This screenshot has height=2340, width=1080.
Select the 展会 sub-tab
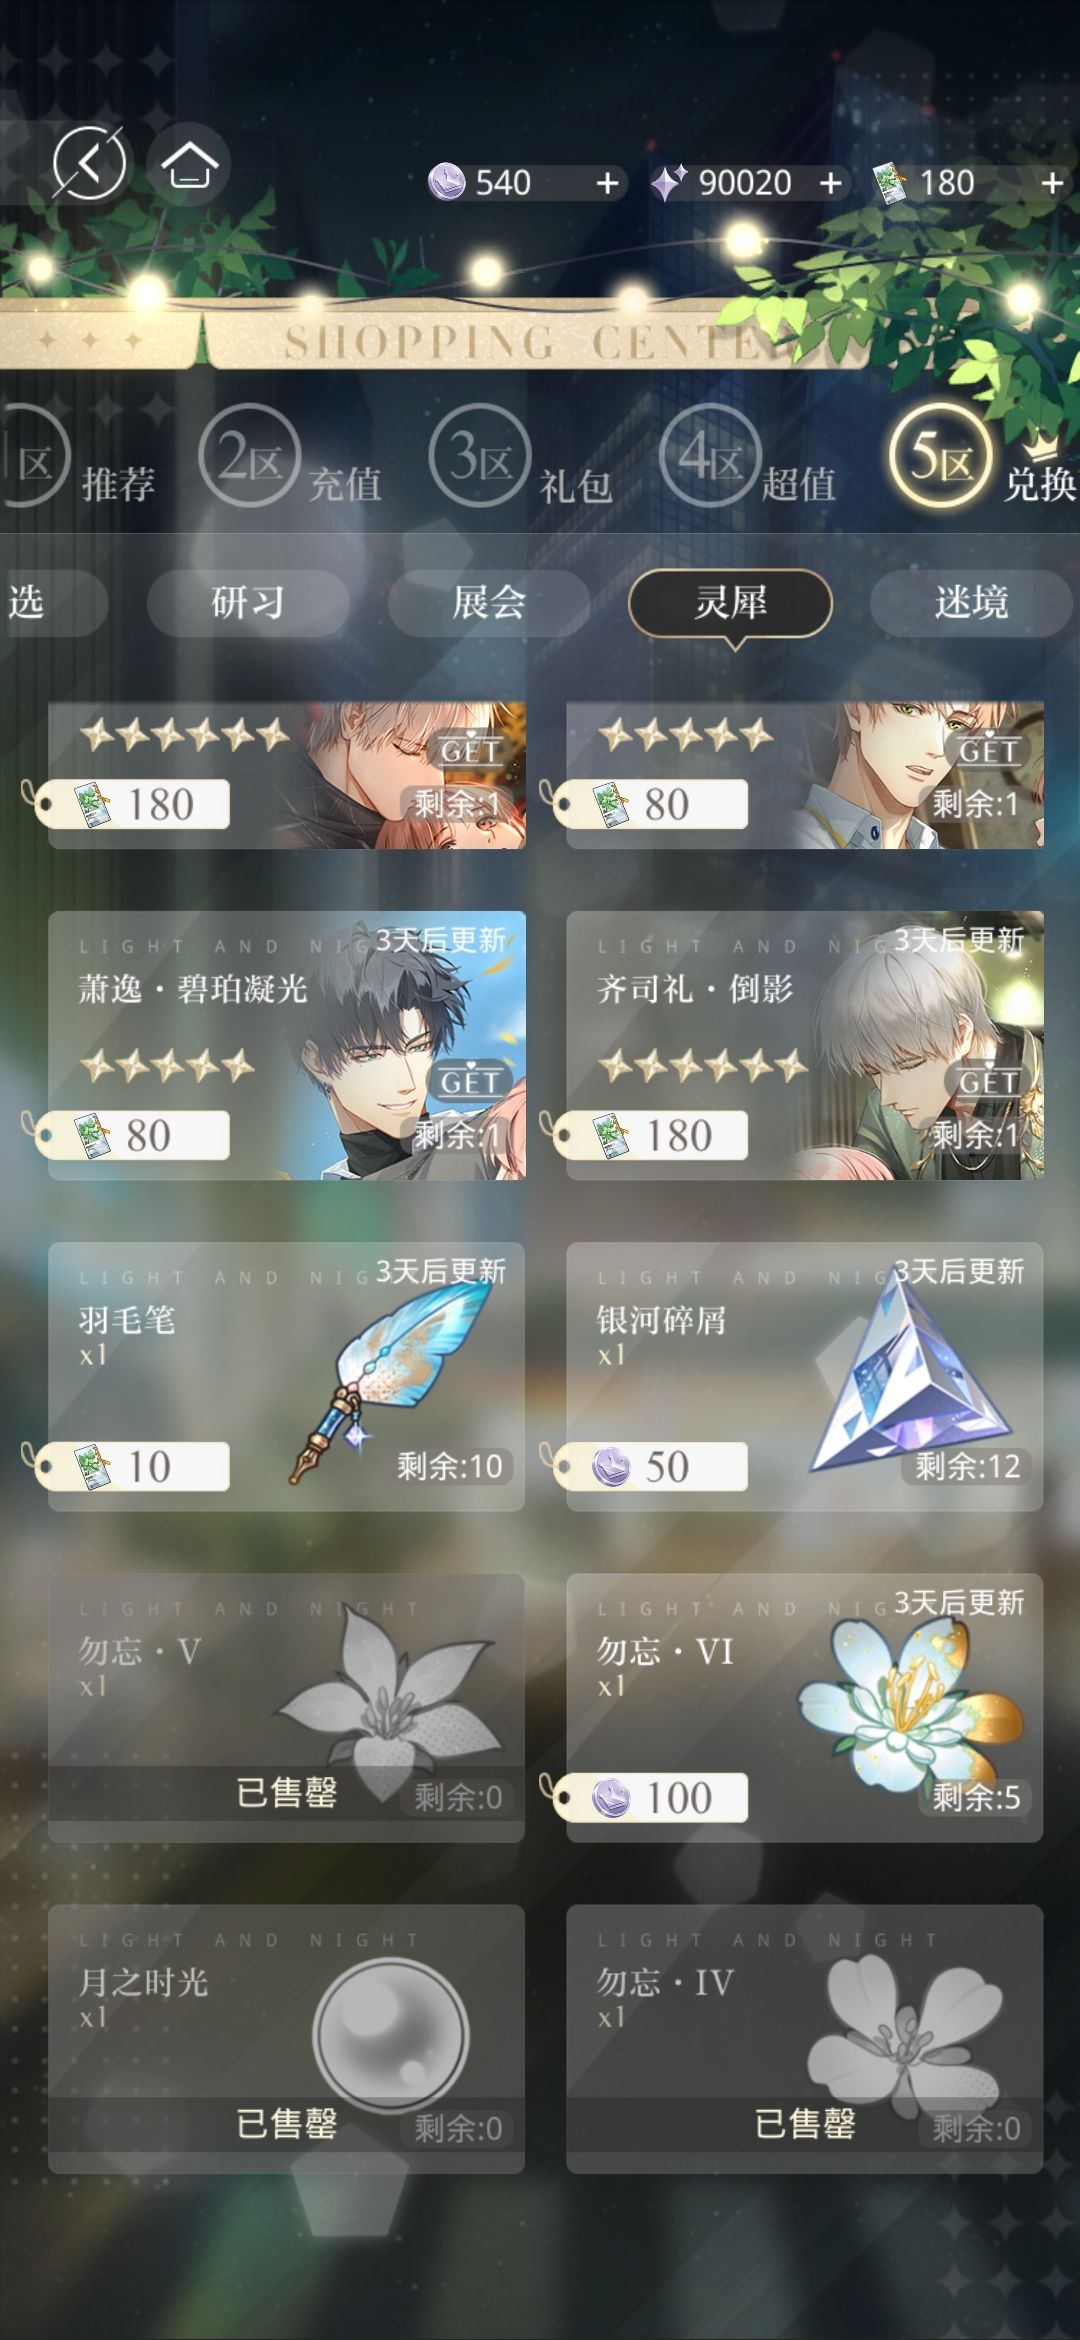[489, 603]
